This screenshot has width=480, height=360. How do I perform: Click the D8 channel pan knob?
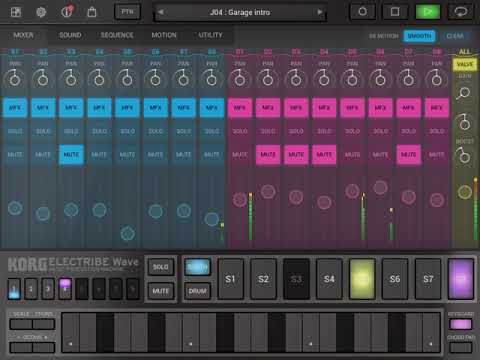pyautogui.click(x=436, y=79)
